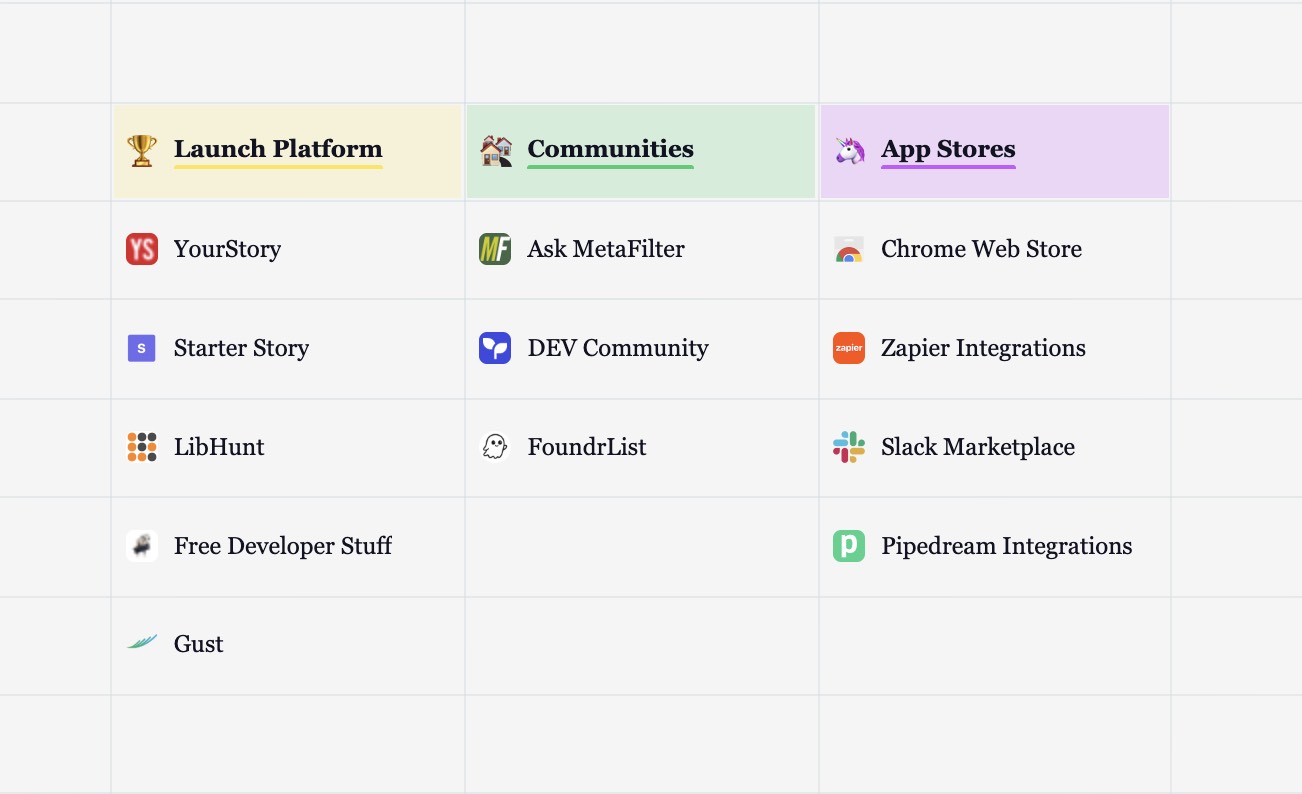The height and width of the screenshot is (794, 1302).
Task: Open the Gust link
Action: coord(198,644)
